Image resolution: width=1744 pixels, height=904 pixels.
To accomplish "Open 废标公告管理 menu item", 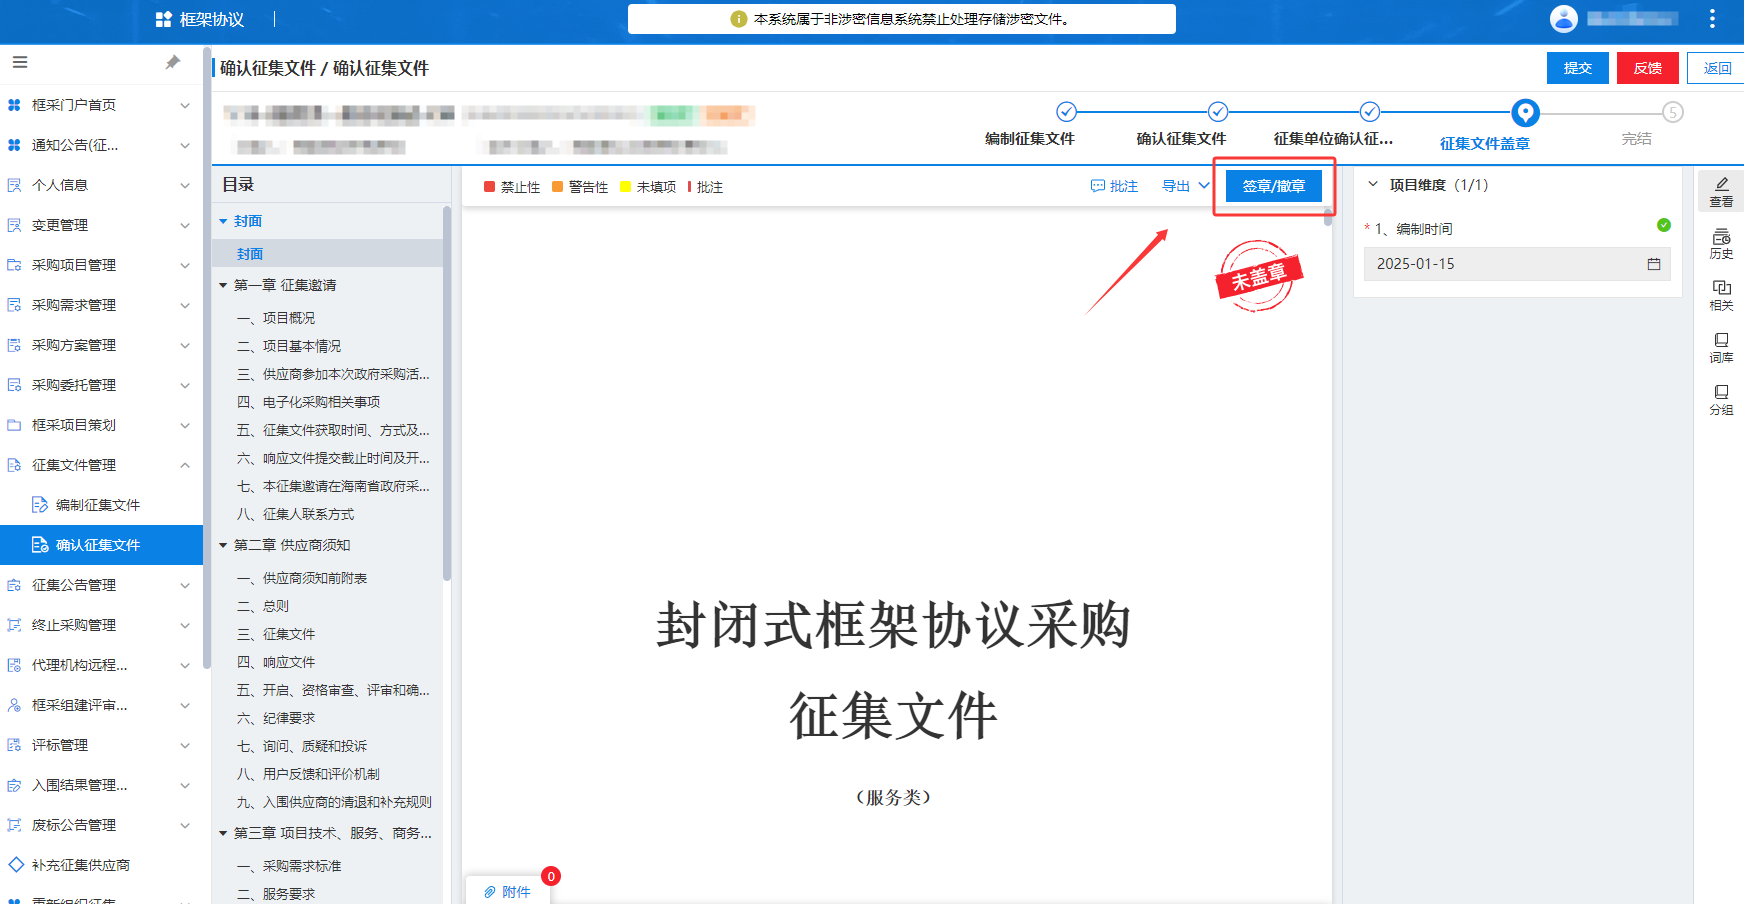I will click(x=101, y=825).
